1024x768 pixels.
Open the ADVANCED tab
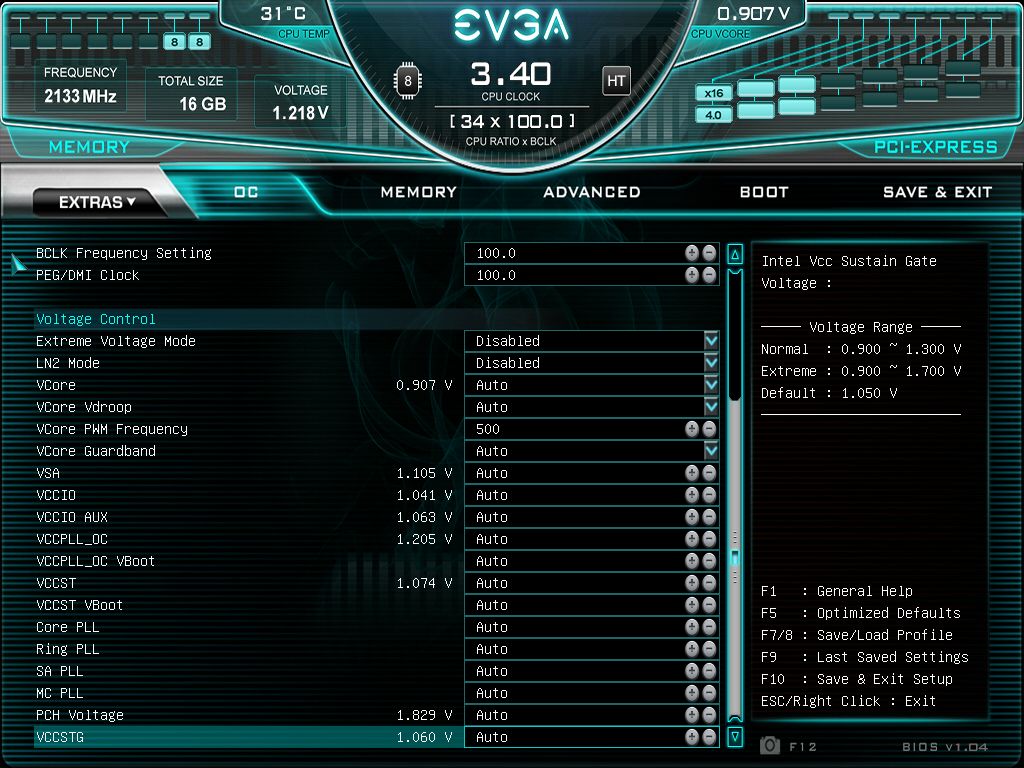click(x=592, y=192)
